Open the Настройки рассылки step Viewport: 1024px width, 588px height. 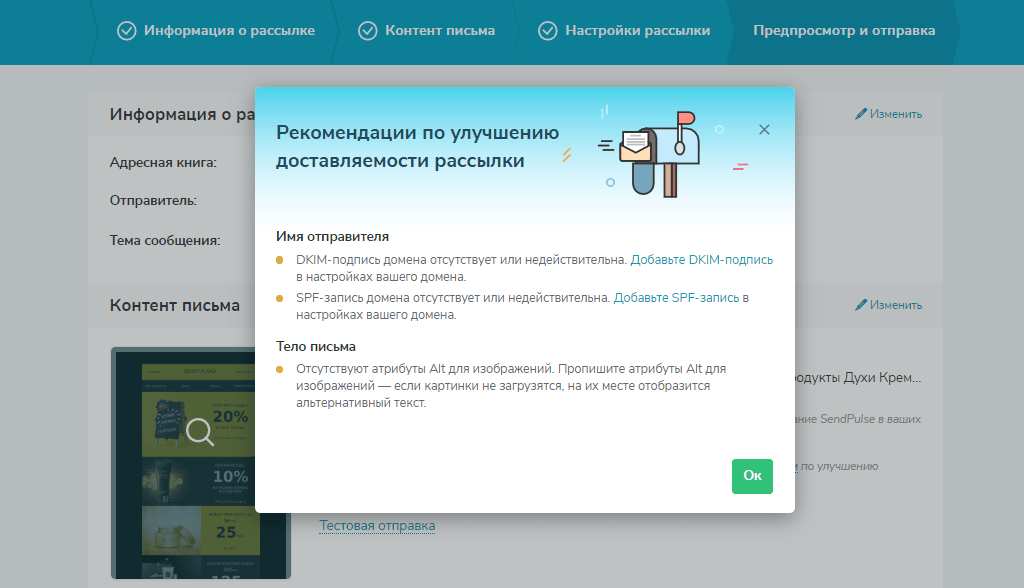tap(636, 31)
